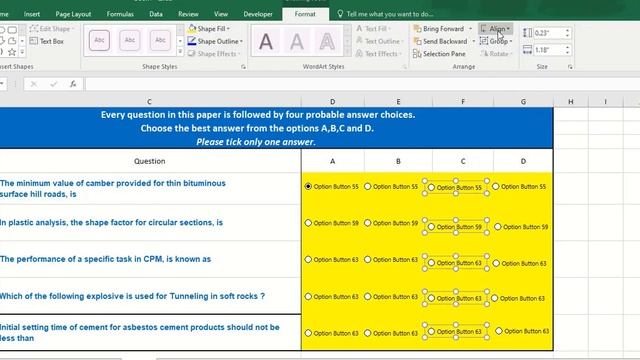Screen dimensions: 640x360
Task: Open WordArt Styles dialog launcher
Action: click(x=405, y=67)
